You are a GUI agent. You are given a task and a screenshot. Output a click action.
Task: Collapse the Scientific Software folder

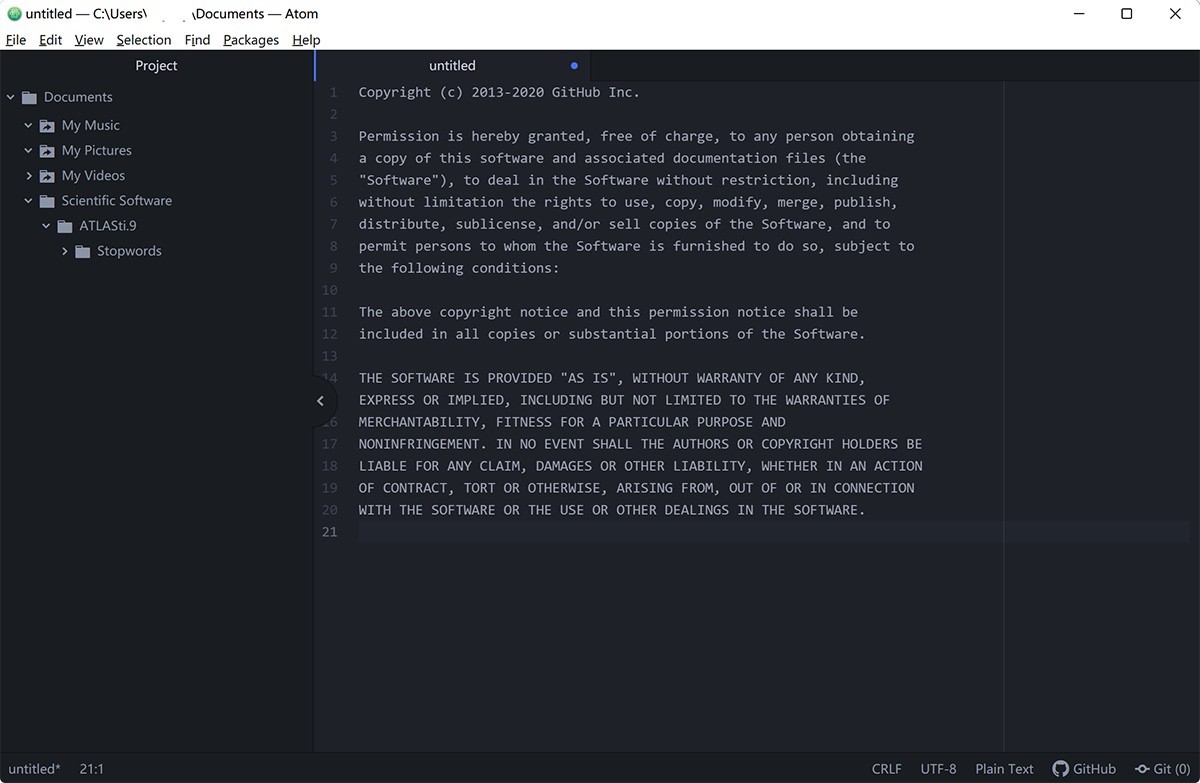pos(28,200)
